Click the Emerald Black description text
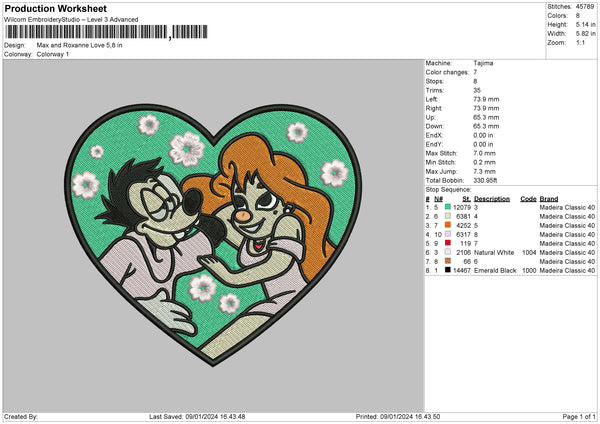The image size is (600, 424). [495, 270]
